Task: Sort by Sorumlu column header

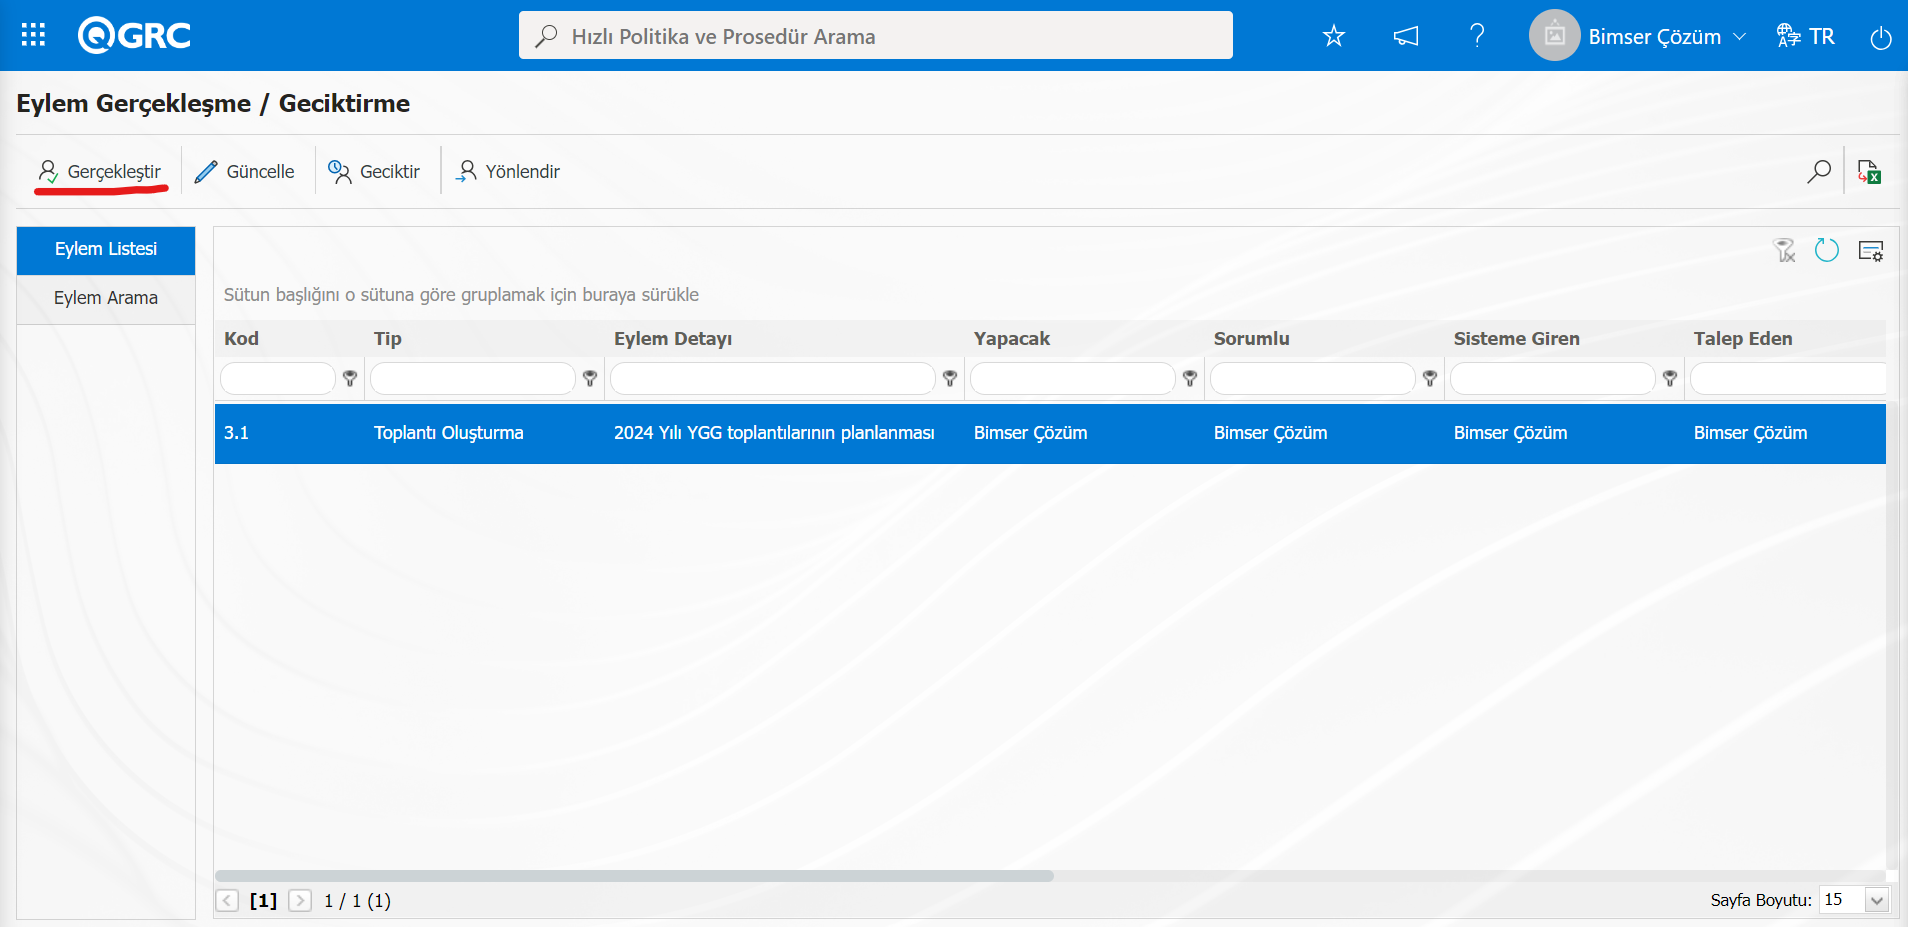Action: [1252, 339]
